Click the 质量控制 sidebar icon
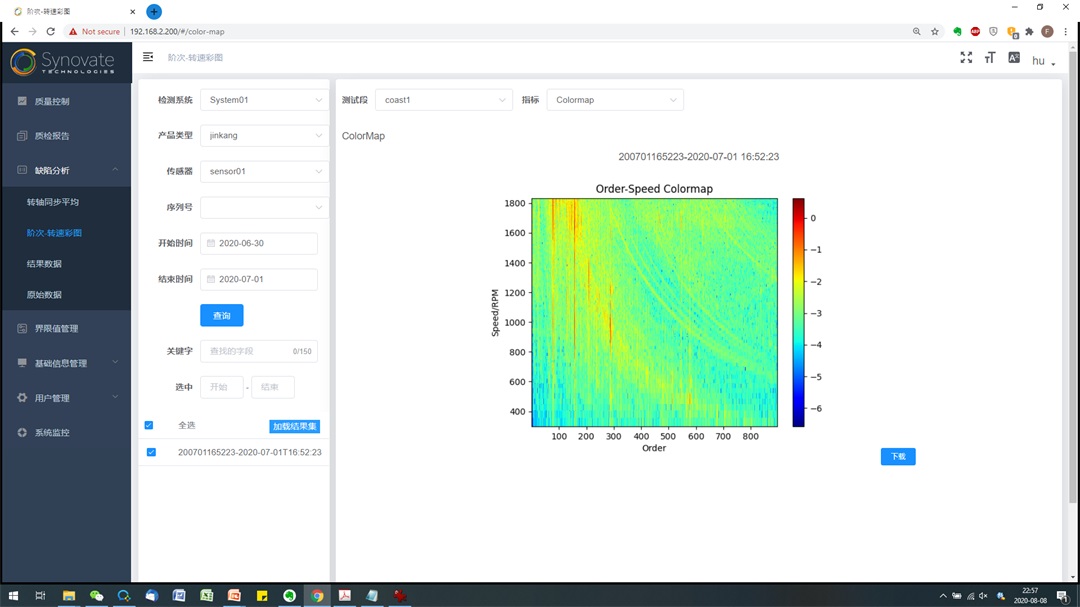 [23, 101]
